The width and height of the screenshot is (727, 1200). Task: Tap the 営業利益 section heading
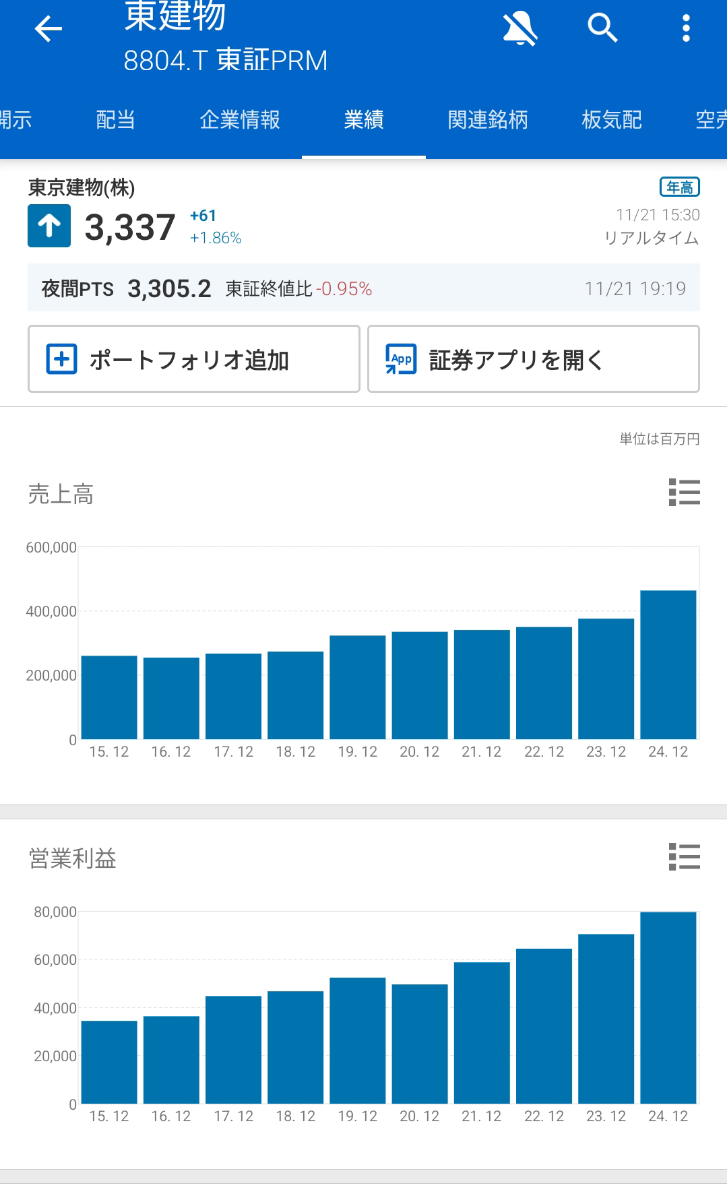point(72,858)
